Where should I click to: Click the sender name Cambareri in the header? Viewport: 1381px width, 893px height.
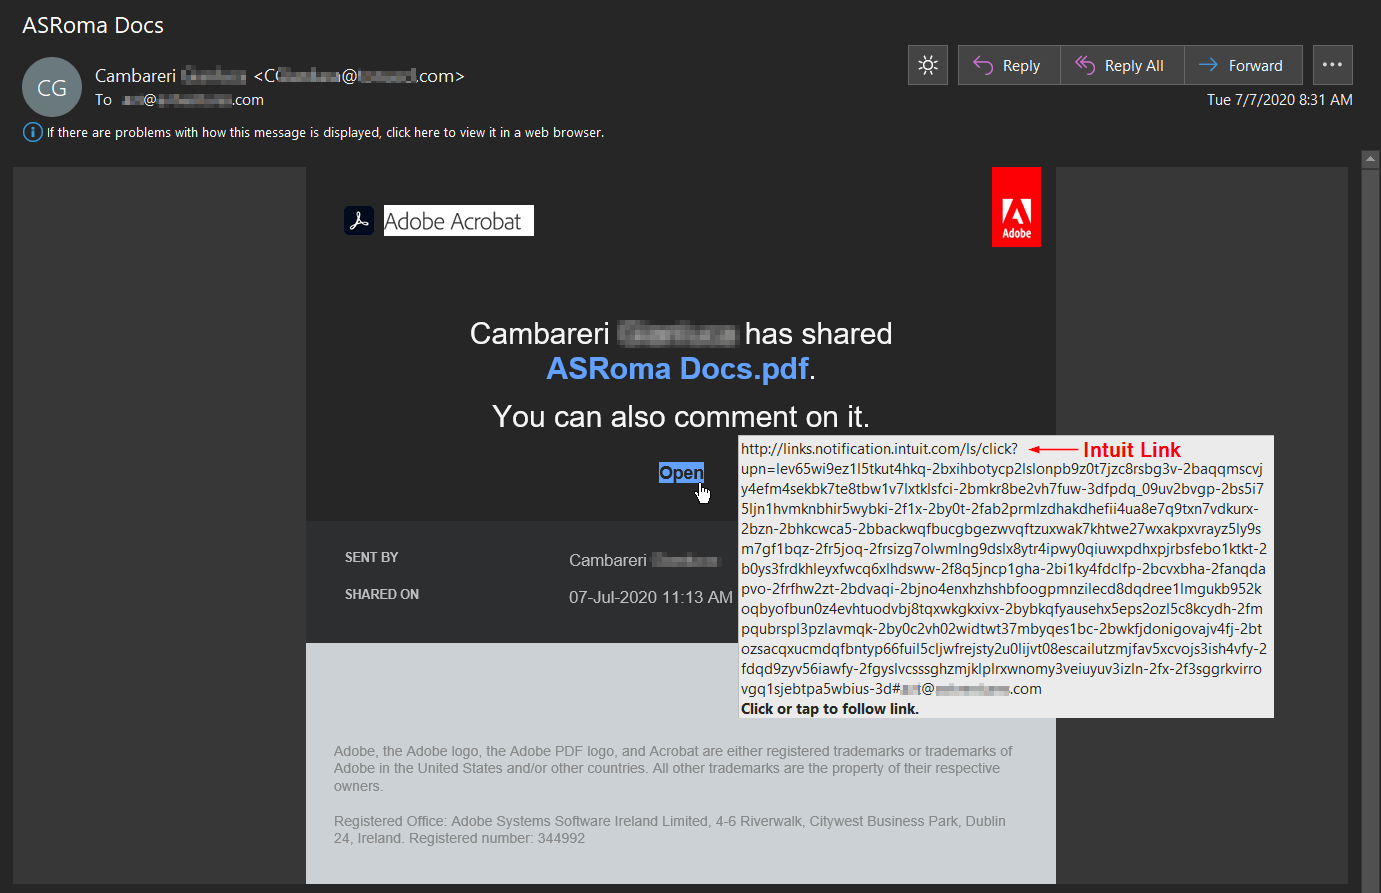point(135,76)
